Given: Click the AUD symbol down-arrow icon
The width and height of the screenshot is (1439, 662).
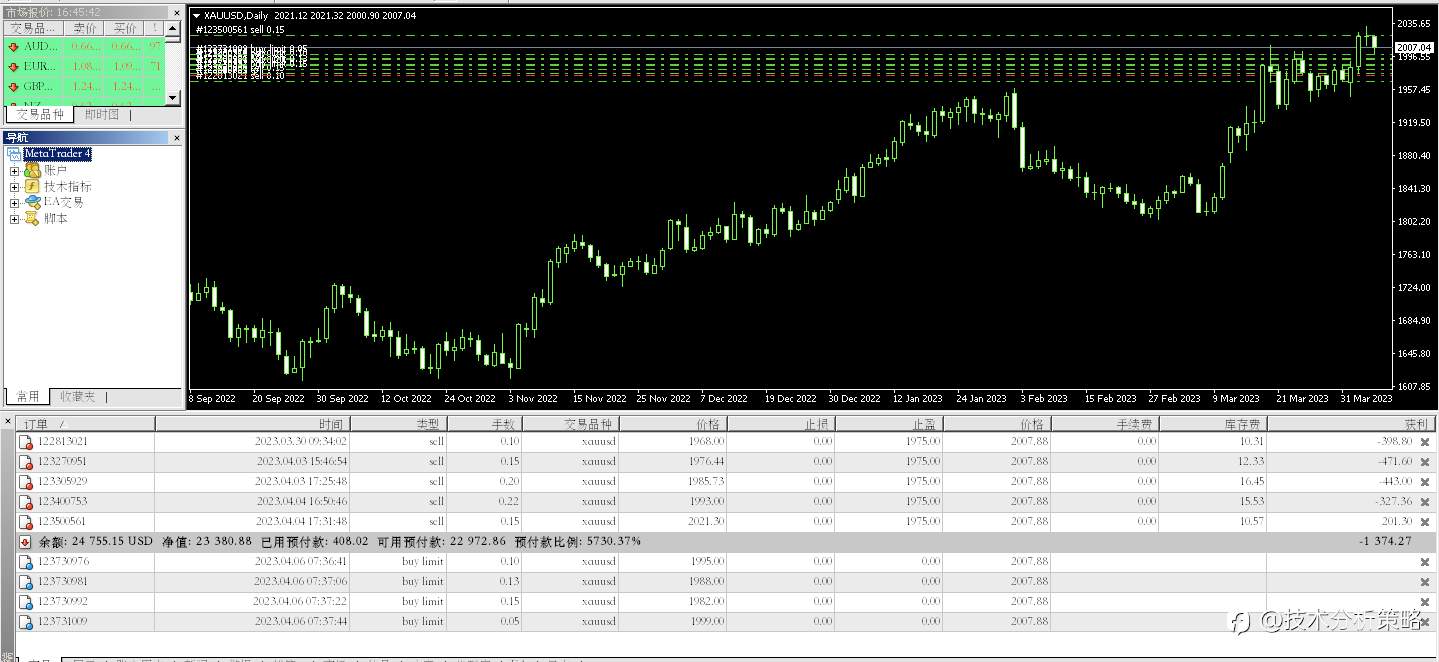Looking at the screenshot, I should pyautogui.click(x=13, y=46).
